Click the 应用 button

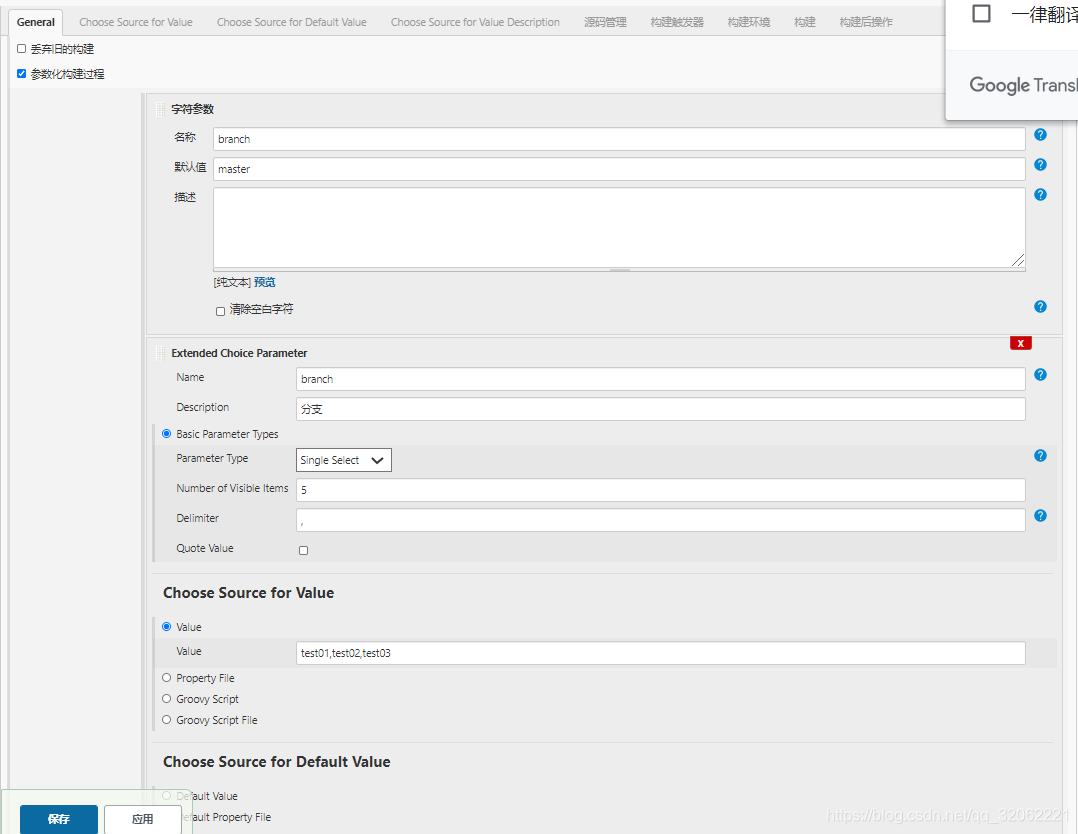pyautogui.click(x=142, y=818)
